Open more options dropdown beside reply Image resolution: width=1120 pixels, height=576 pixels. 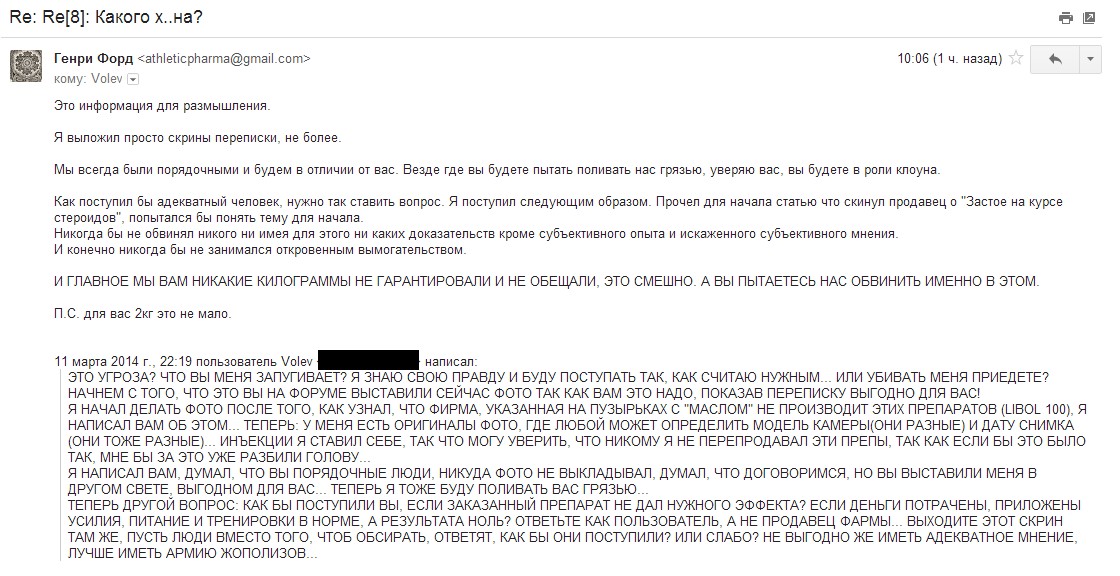[1090, 59]
